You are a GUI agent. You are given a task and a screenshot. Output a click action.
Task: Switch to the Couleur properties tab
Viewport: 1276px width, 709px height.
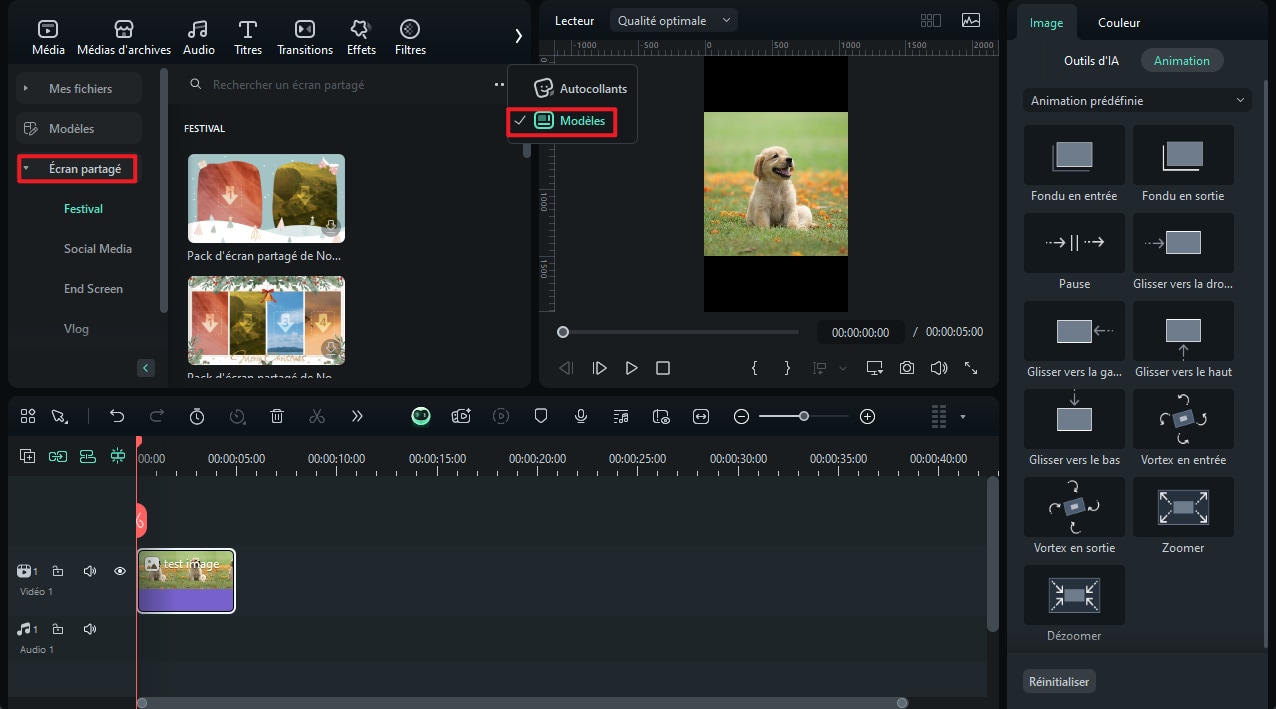coord(1119,23)
